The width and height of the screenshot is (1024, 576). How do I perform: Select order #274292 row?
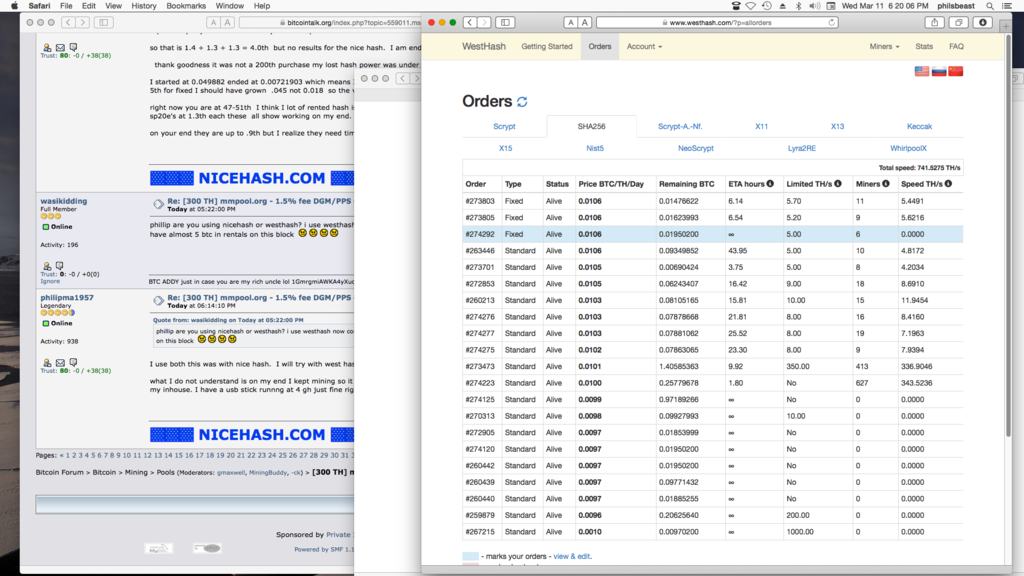(712, 234)
